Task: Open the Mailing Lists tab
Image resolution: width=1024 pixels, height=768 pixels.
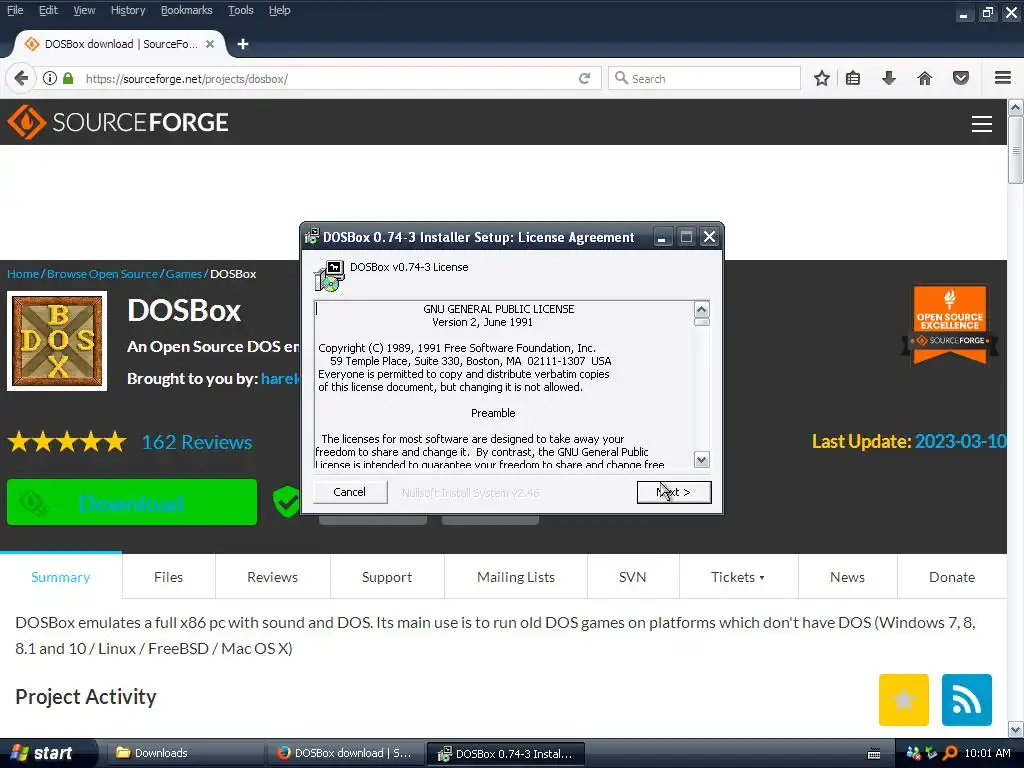Action: tap(516, 577)
